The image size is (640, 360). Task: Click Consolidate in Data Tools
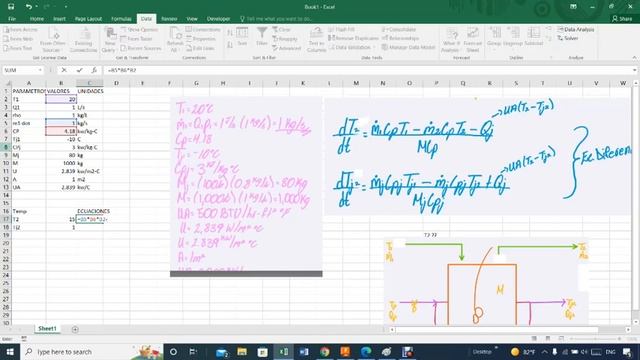pyautogui.click(x=399, y=29)
